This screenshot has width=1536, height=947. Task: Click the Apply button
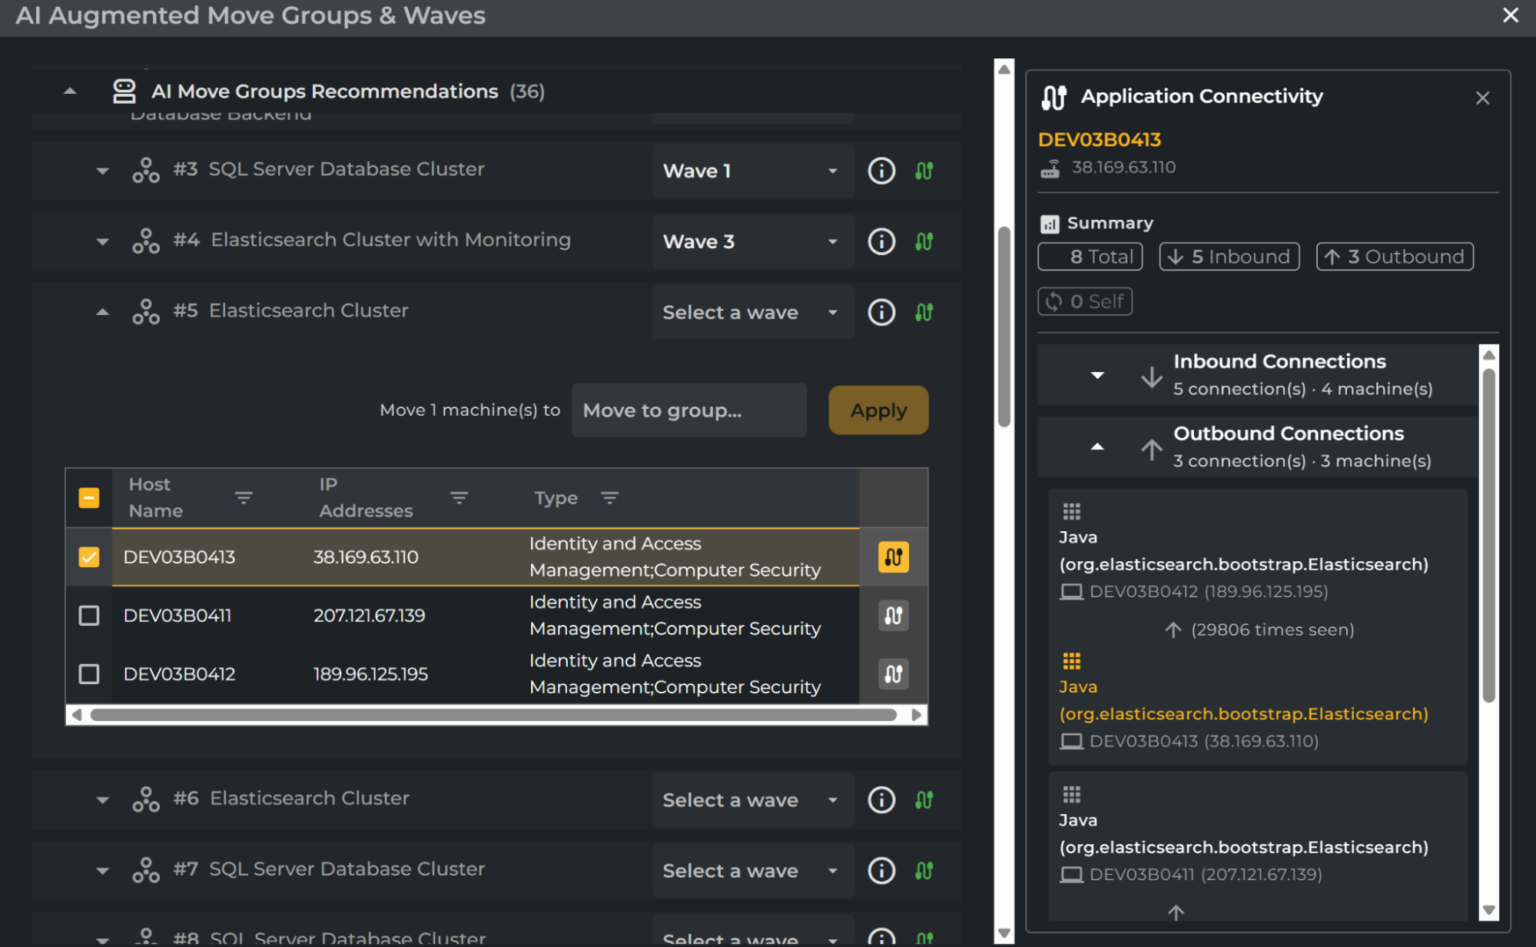point(878,410)
